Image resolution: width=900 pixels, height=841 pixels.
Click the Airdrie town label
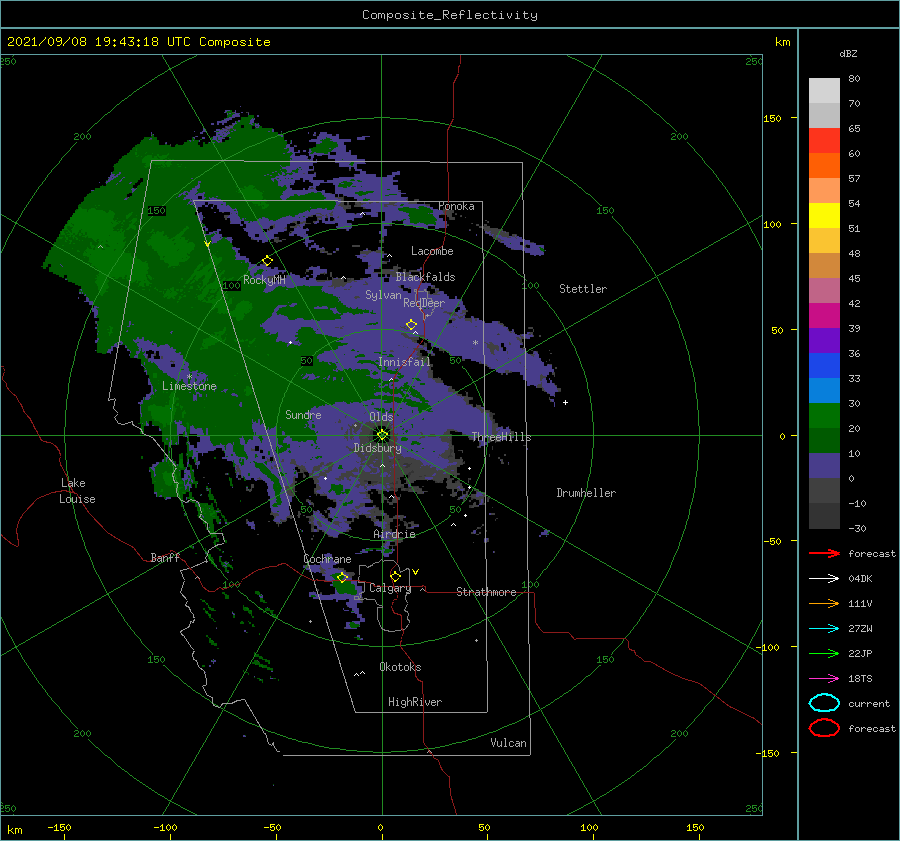point(394,534)
